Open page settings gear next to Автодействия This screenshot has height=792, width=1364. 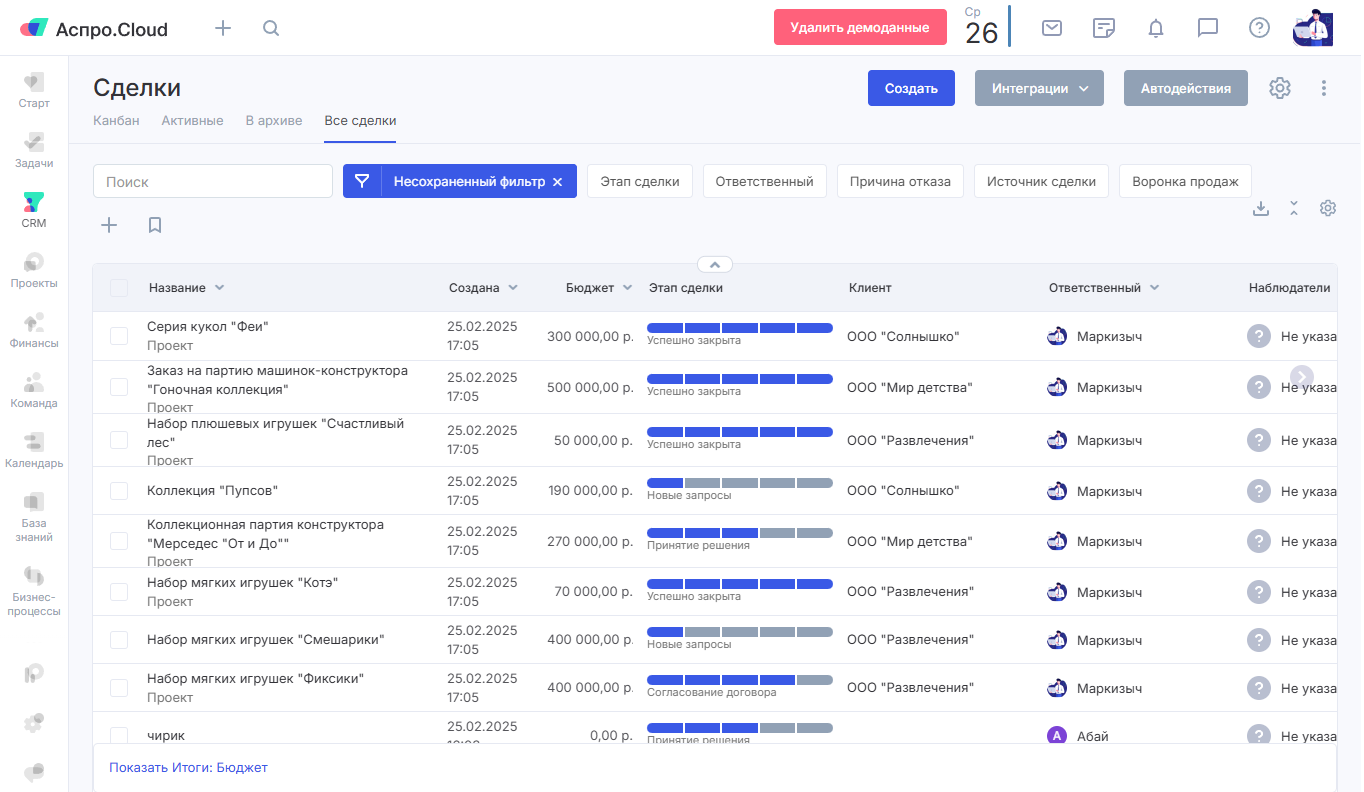pos(1280,88)
